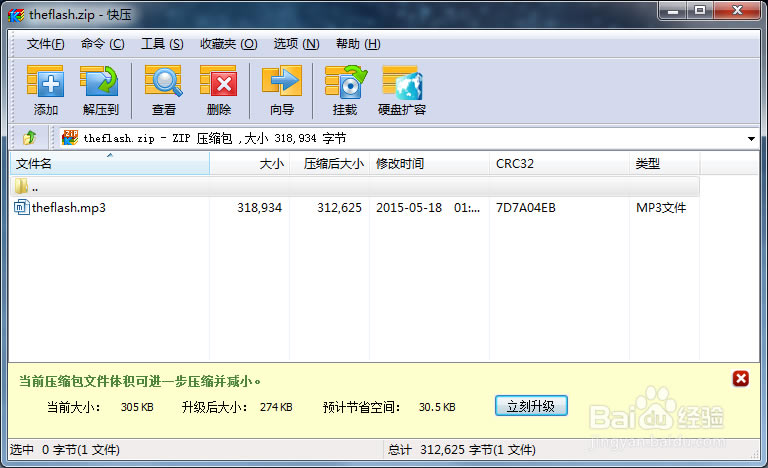Viewport: 768px width, 468px height.
Task: Click 选中 0 字节 status bar text
Action: (65, 449)
